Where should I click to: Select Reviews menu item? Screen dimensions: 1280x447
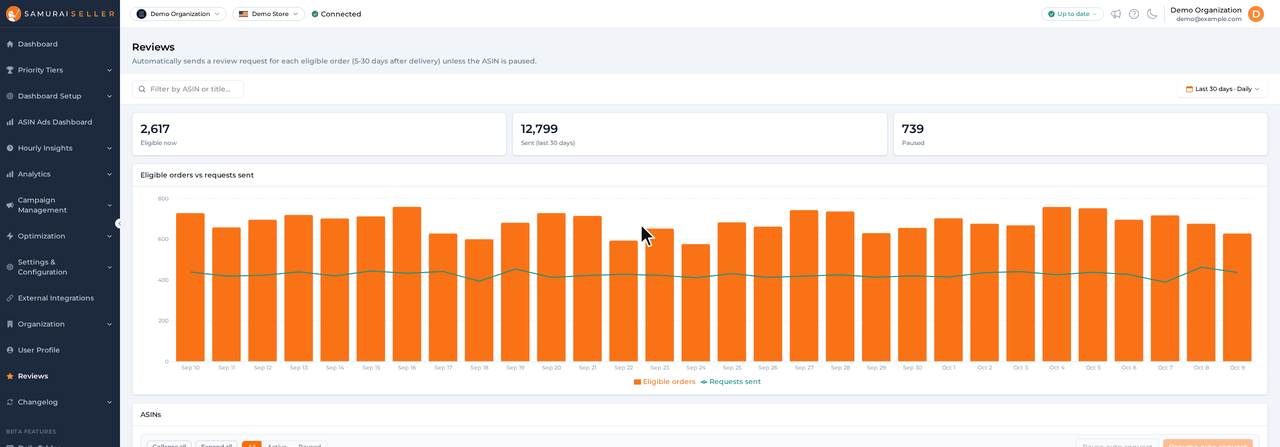(x=60, y=376)
